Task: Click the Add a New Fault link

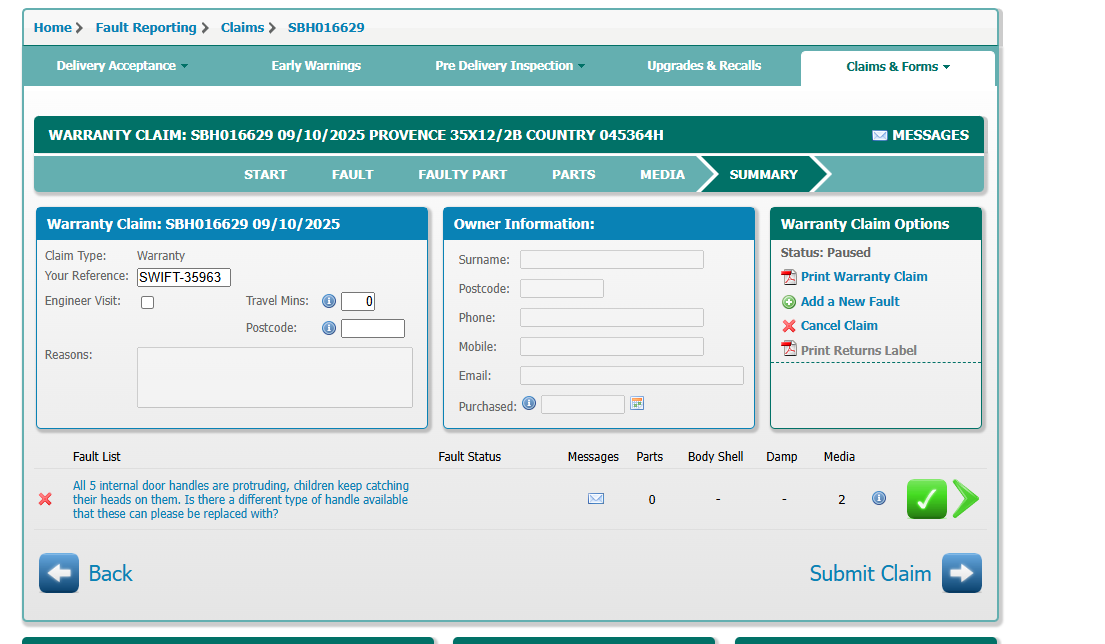Action: [x=850, y=302]
